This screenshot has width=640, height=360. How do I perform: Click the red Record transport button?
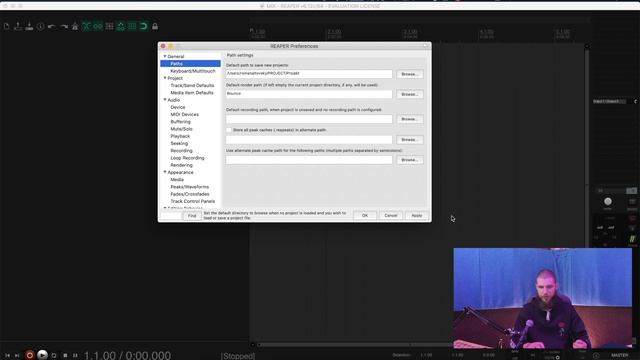pos(29,355)
